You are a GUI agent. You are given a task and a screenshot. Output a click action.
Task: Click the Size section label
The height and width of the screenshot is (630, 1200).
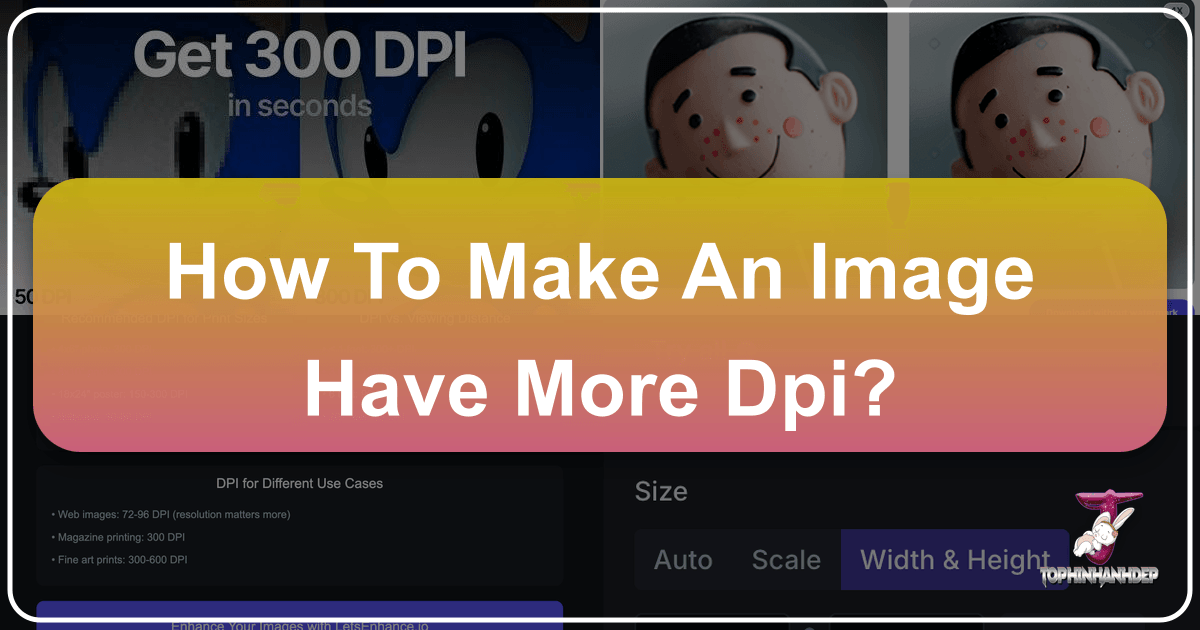click(661, 491)
